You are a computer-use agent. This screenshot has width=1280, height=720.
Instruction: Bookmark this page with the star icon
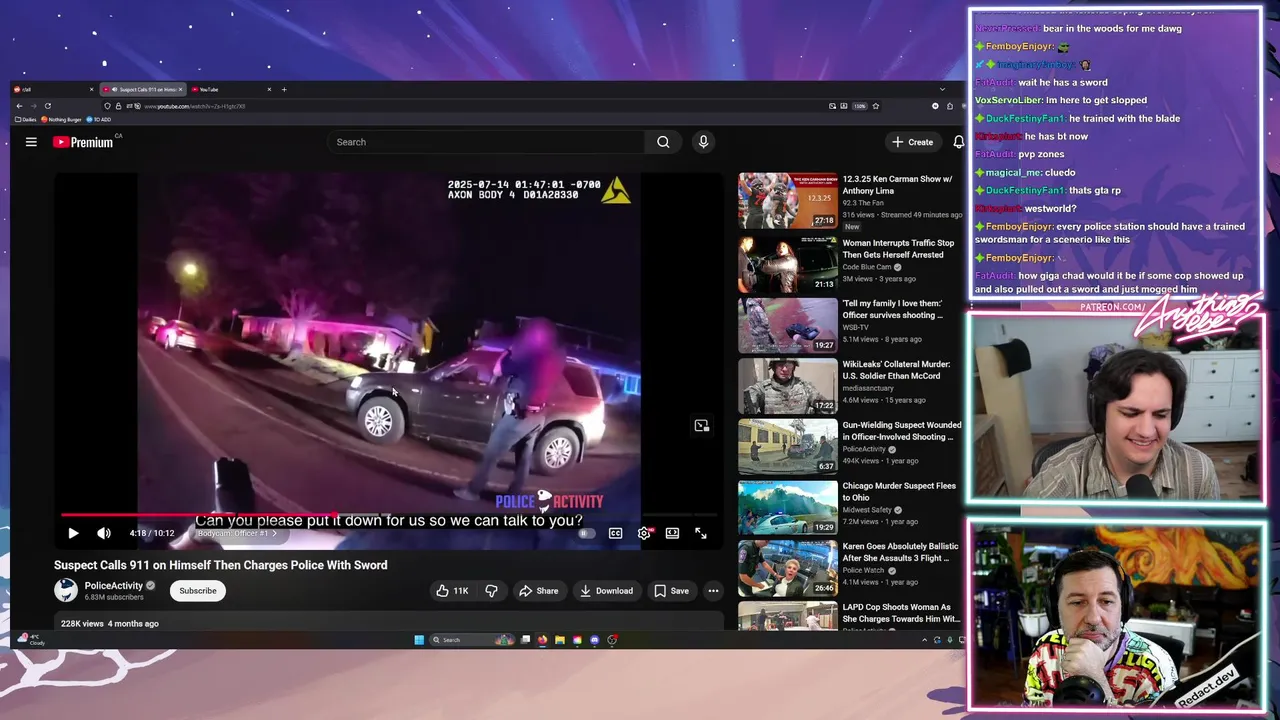tap(876, 106)
